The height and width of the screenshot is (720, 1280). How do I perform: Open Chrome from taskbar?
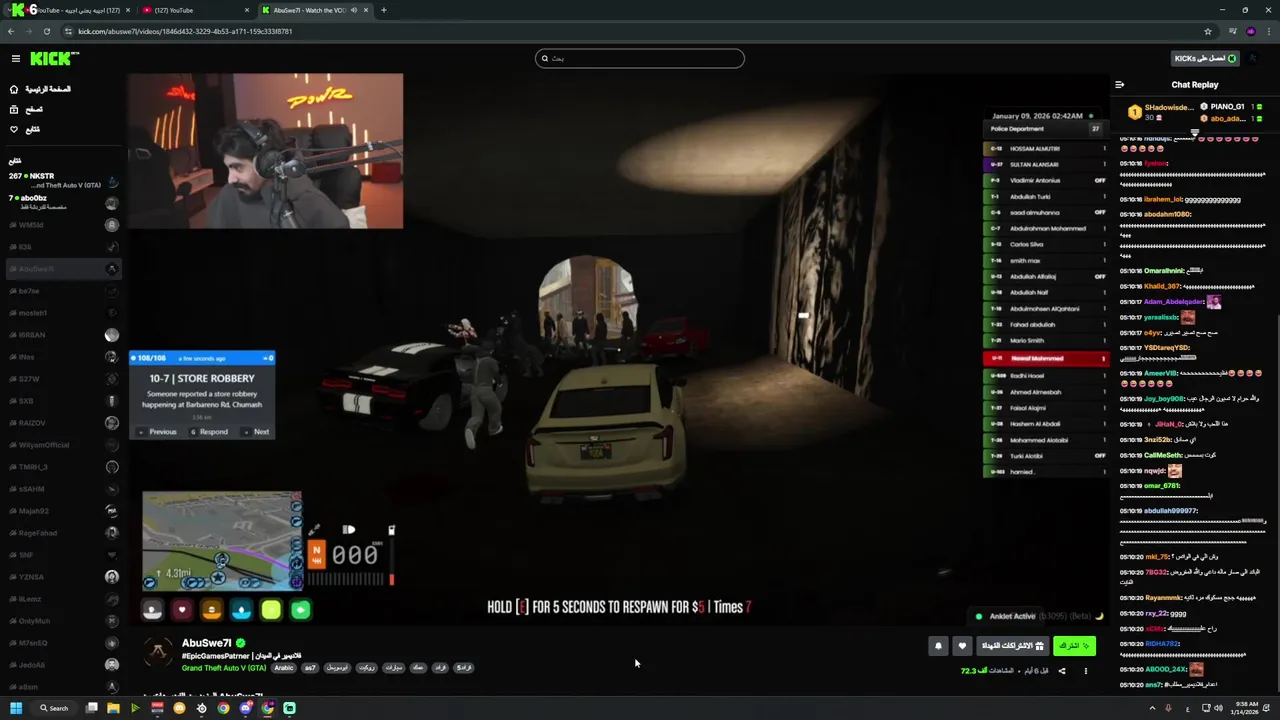[223, 708]
